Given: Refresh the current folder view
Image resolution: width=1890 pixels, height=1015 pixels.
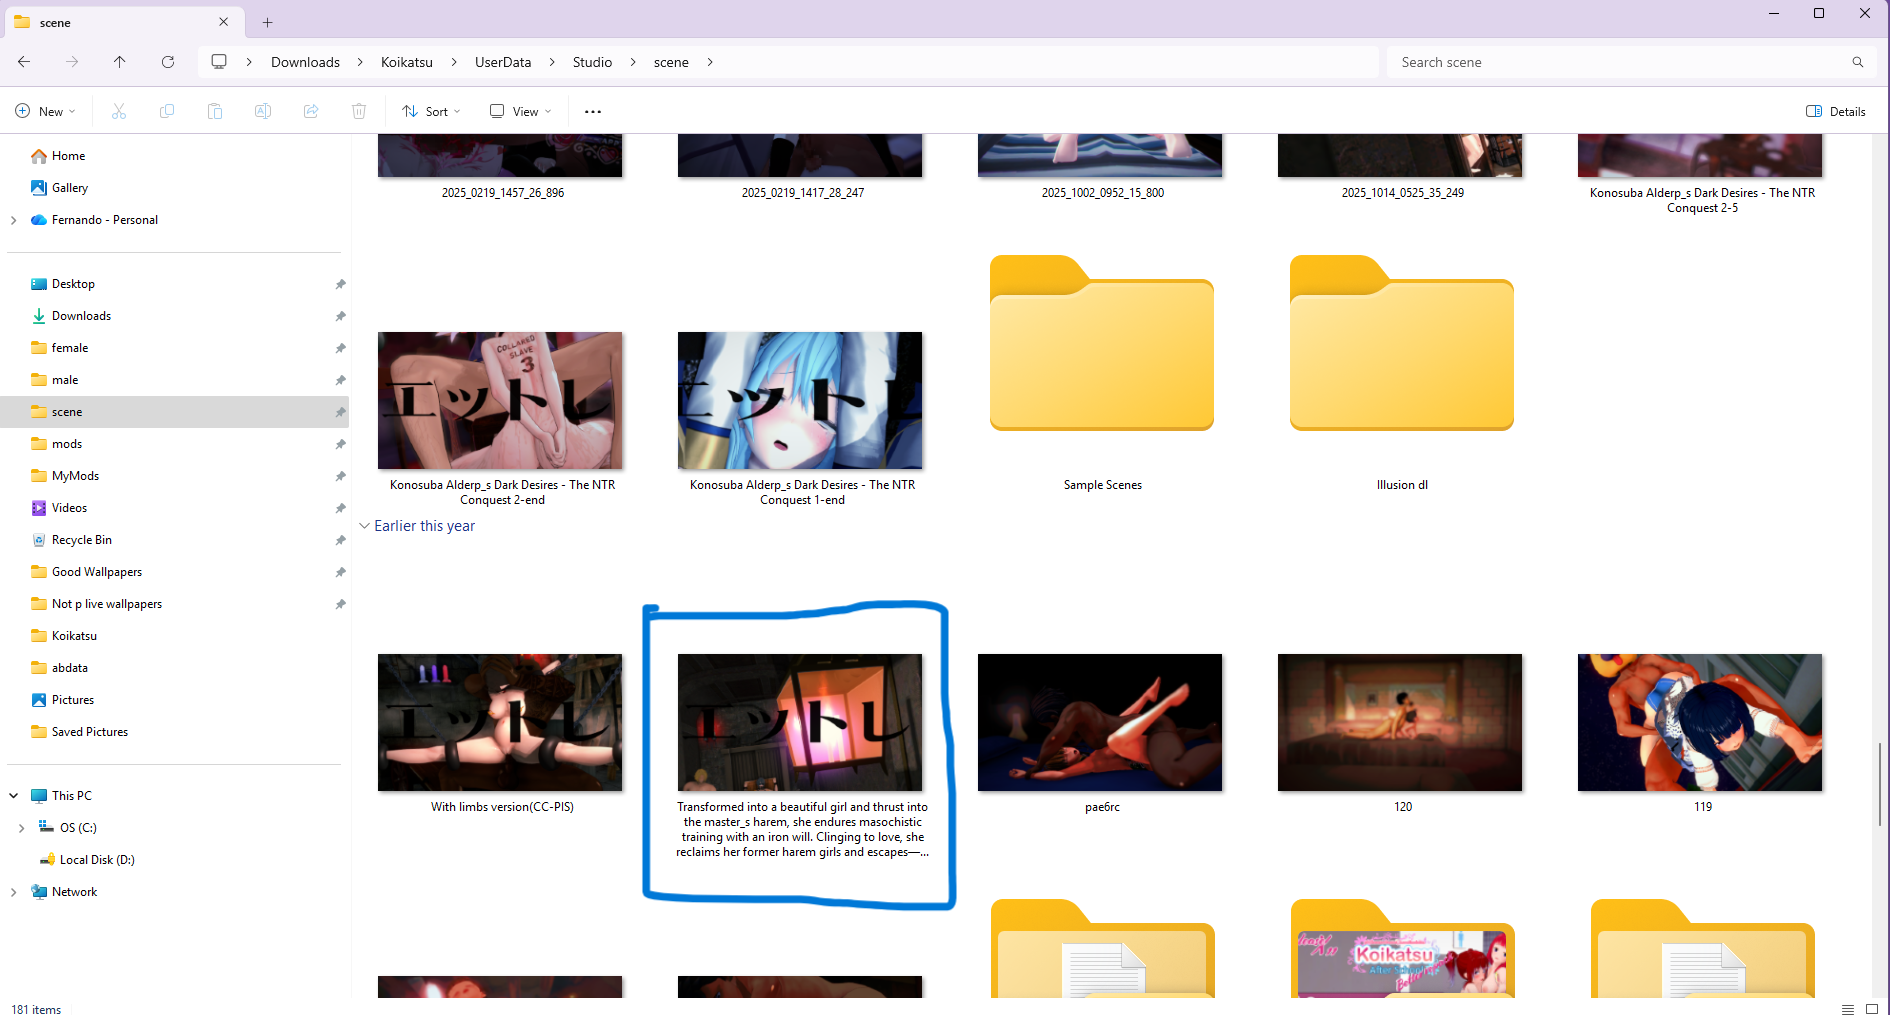Looking at the screenshot, I should coord(168,62).
